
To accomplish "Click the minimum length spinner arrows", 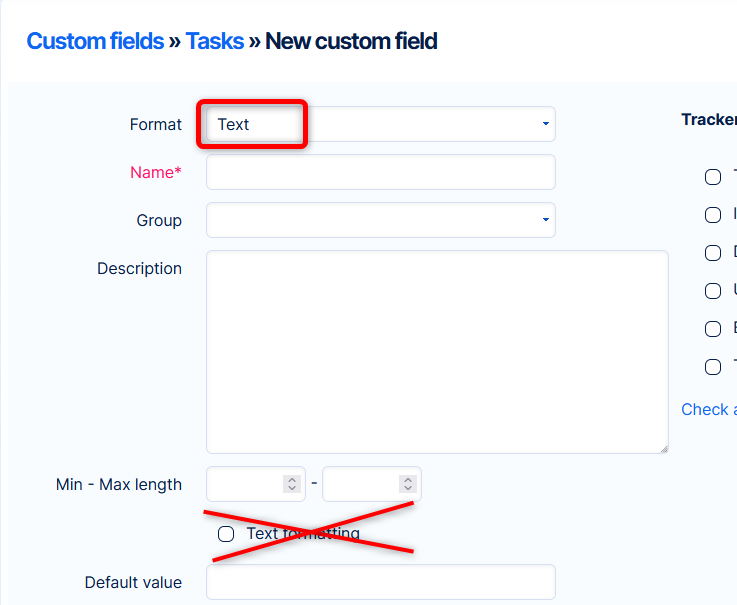I will 292,484.
